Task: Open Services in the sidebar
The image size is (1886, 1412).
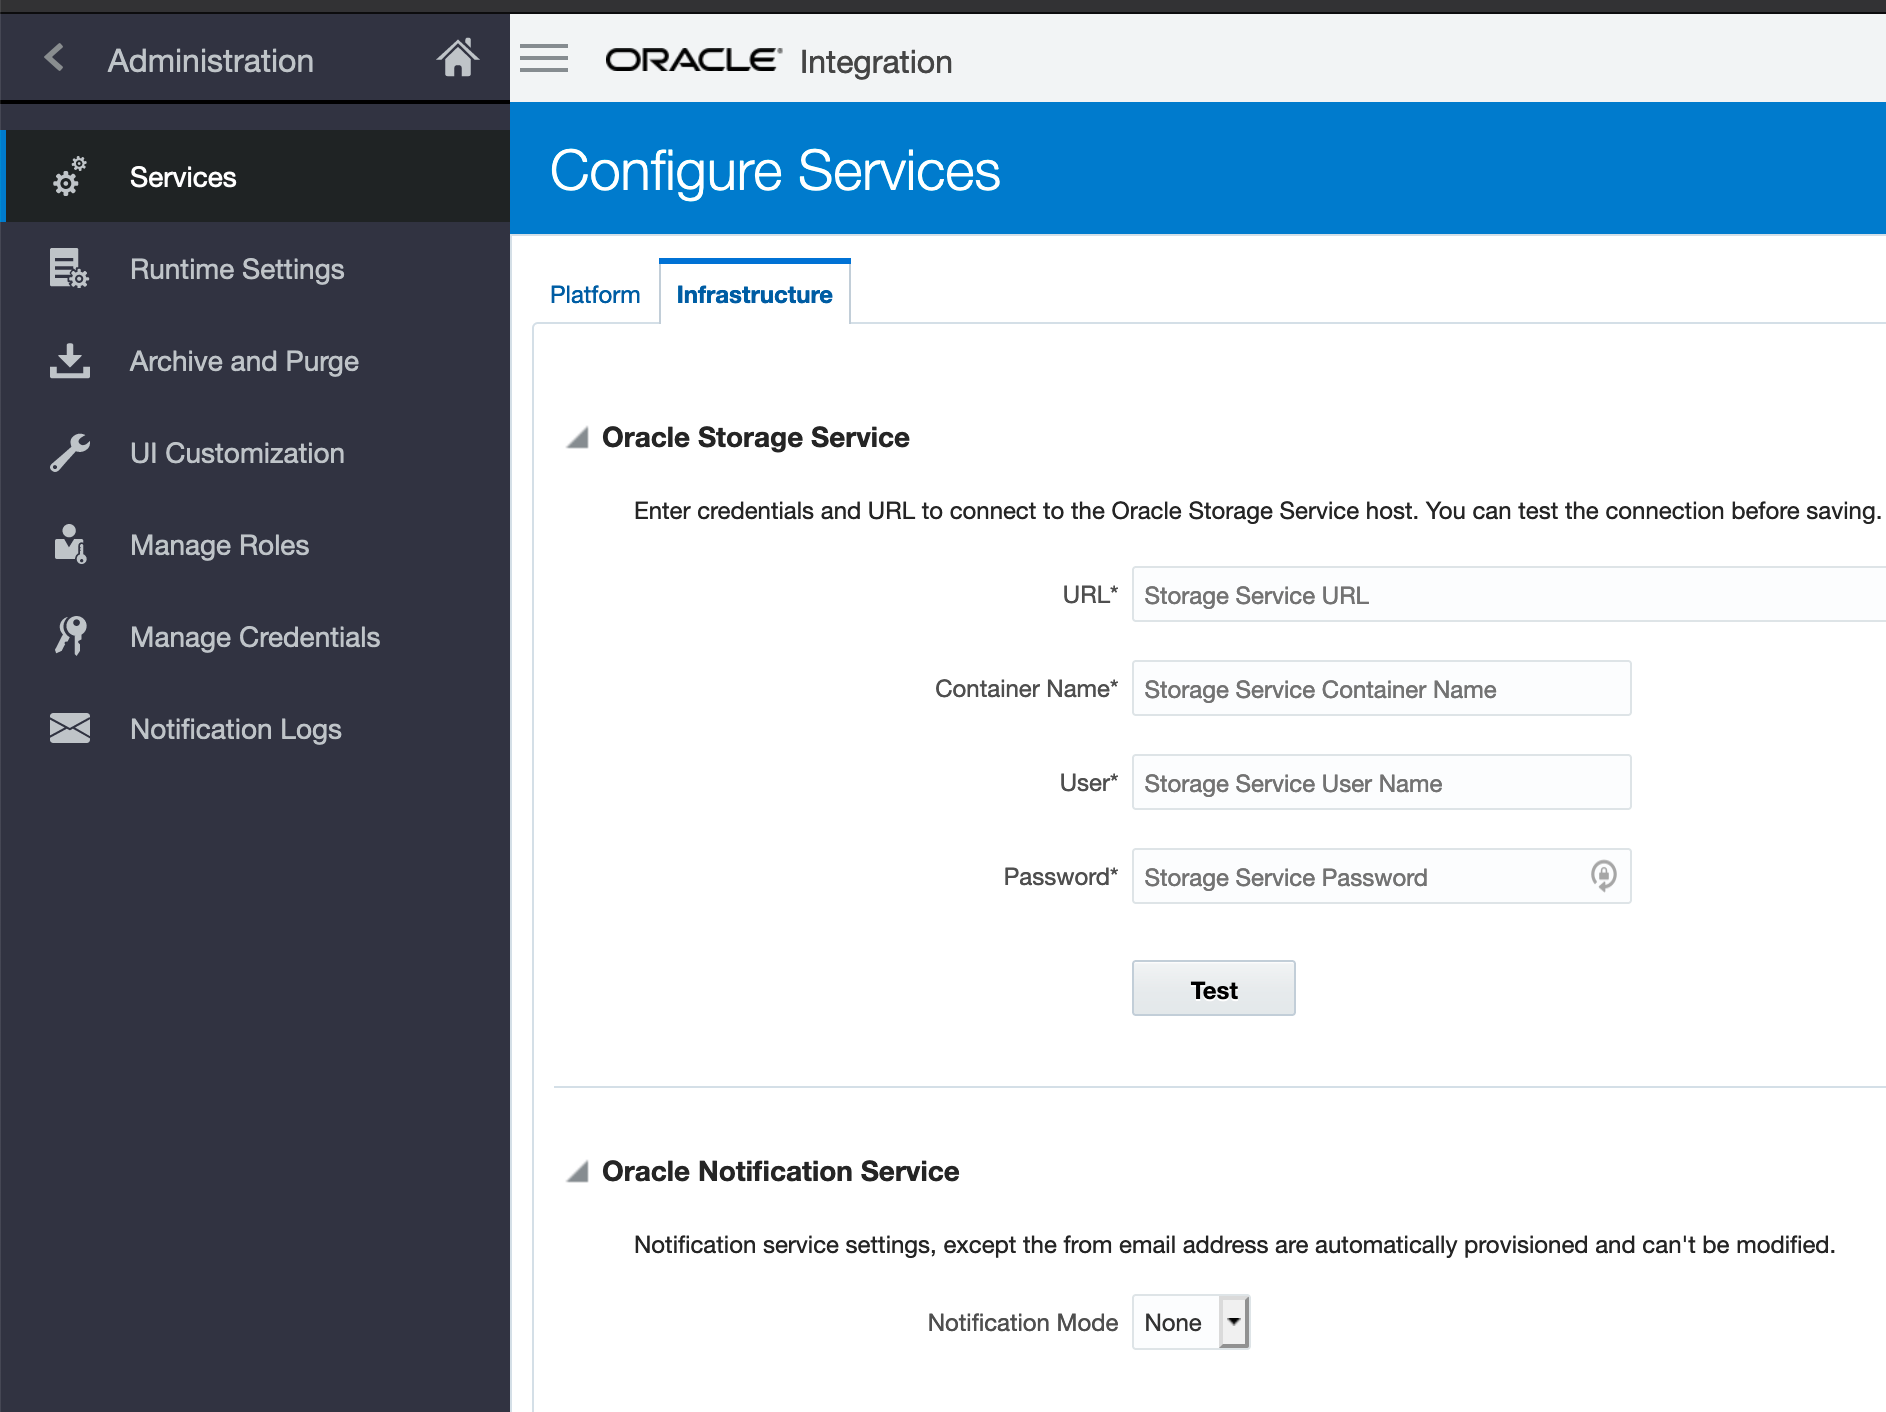Action: (x=257, y=176)
